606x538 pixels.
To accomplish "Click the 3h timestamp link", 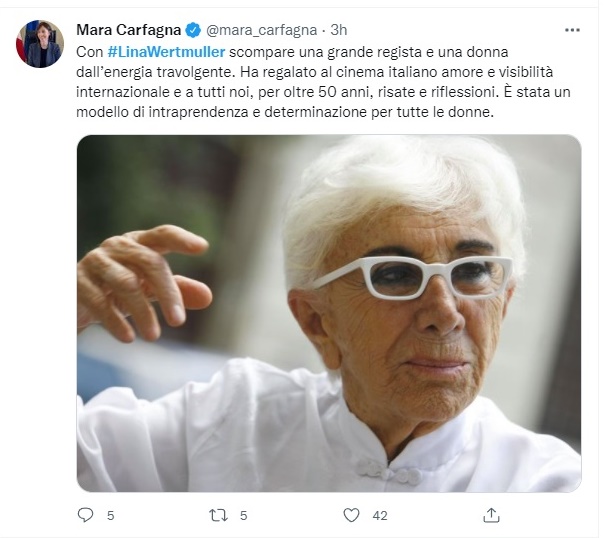I will 339,30.
